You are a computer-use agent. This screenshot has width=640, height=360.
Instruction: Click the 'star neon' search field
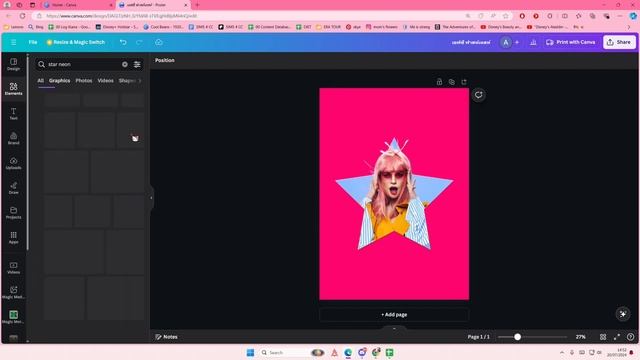point(84,64)
